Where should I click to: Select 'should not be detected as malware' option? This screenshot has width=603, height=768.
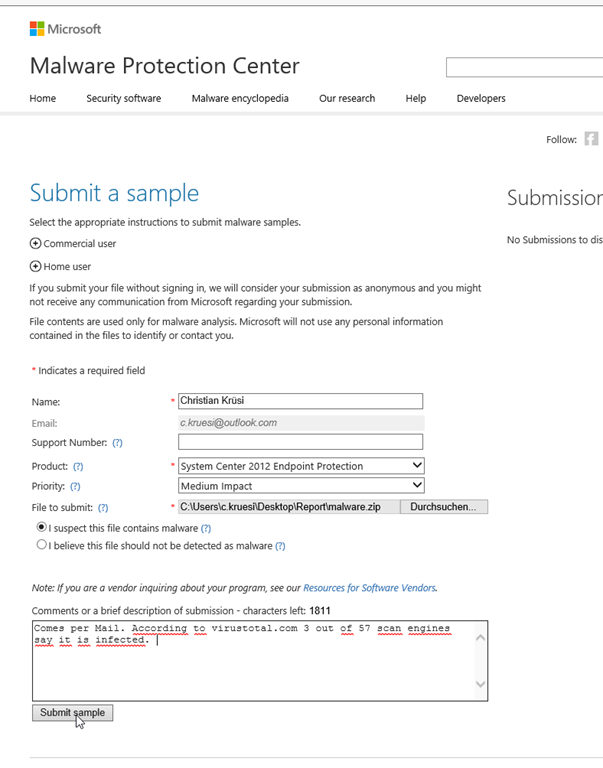click(x=41, y=545)
